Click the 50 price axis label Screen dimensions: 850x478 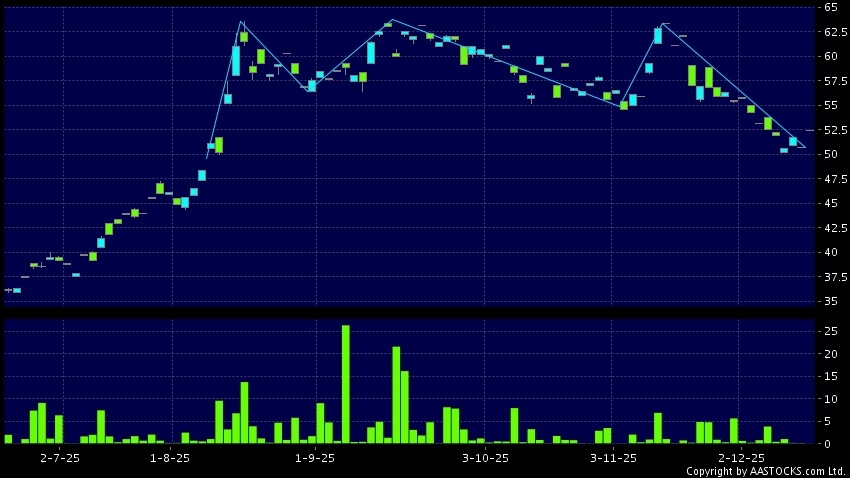pos(831,154)
